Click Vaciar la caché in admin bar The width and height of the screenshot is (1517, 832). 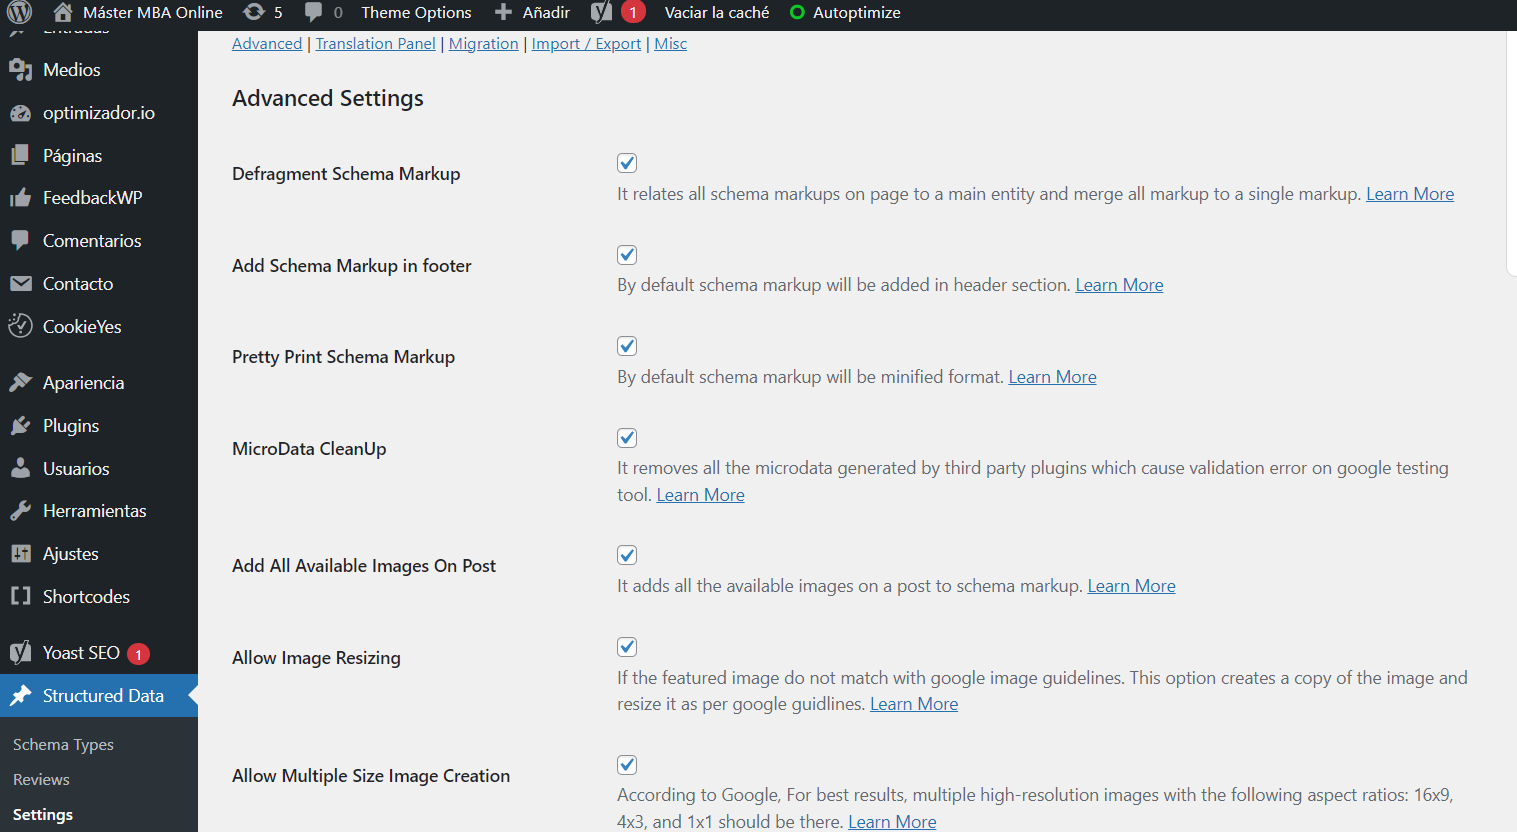pos(717,13)
